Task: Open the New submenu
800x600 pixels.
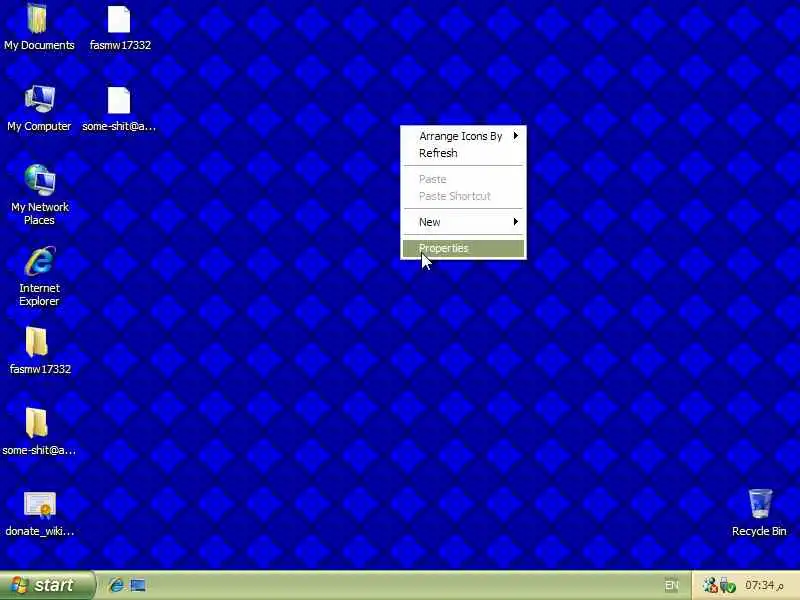Action: tap(463, 222)
